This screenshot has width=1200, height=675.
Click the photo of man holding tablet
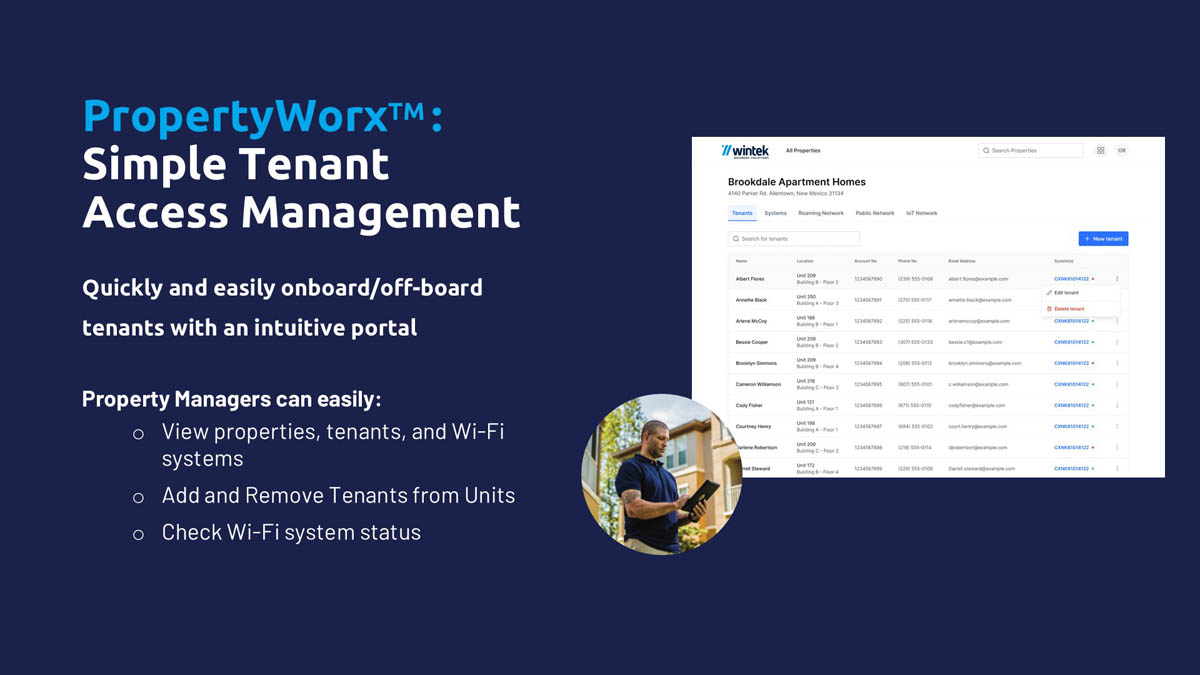[662, 474]
